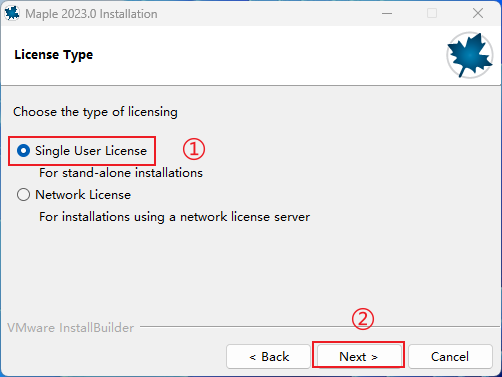The width and height of the screenshot is (502, 377).
Task: Click the network license server description text
Action: (x=175, y=217)
